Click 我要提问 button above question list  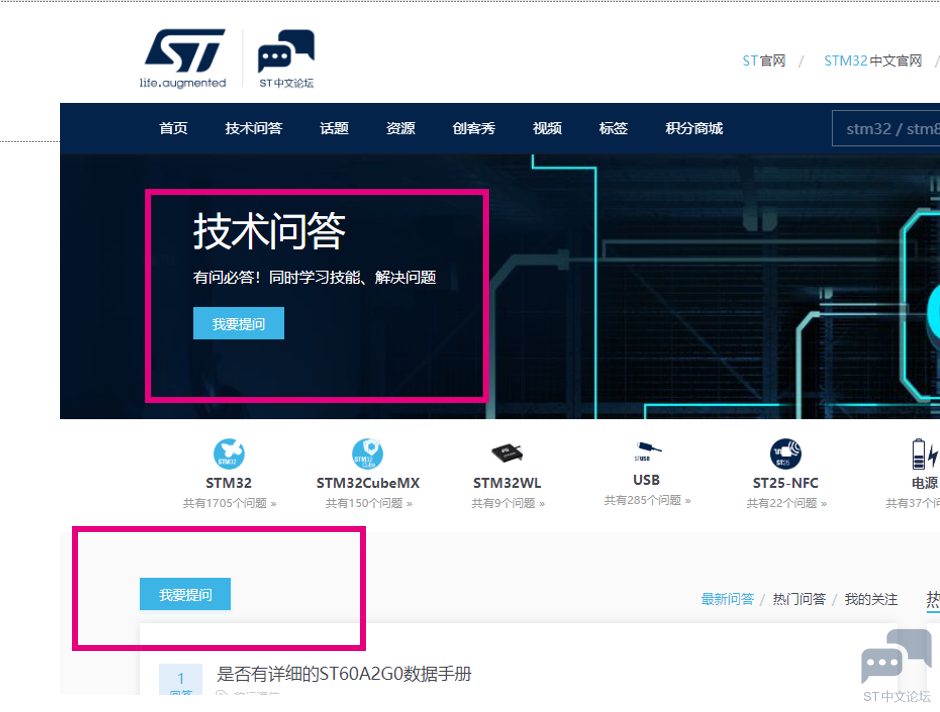pyautogui.click(x=185, y=594)
